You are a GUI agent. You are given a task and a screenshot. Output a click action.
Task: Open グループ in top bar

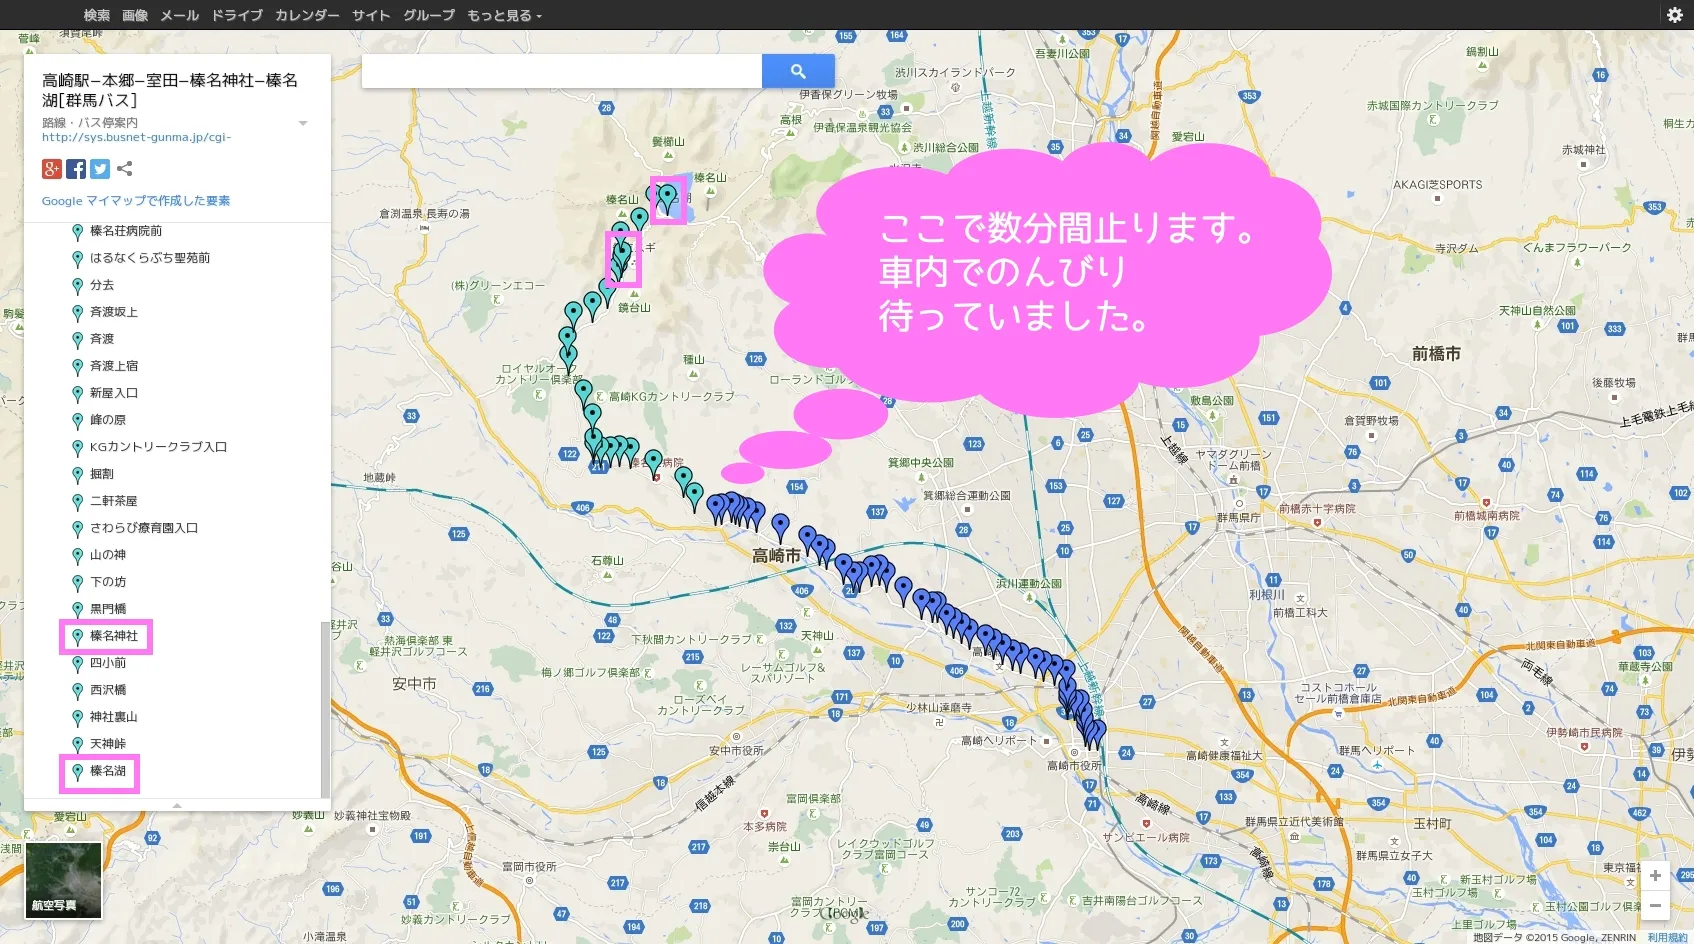429,15
